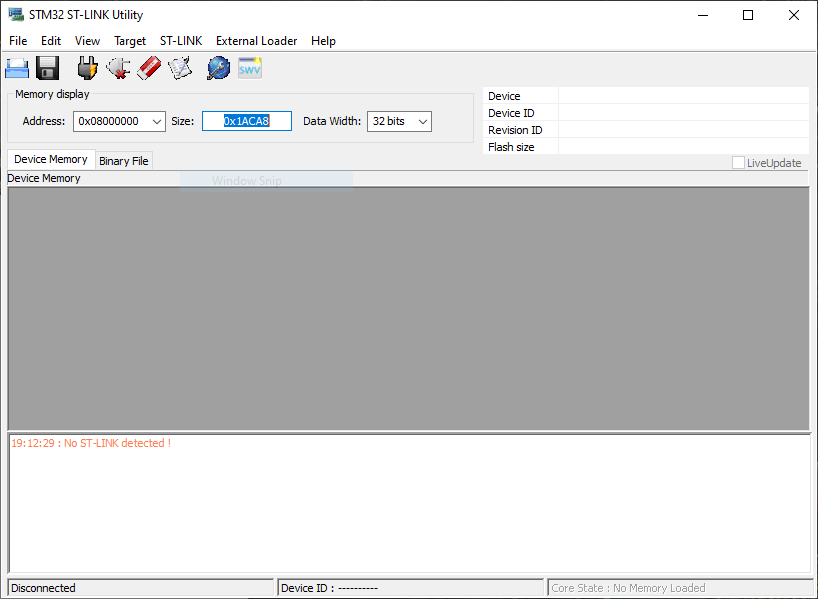Connect to the target plug icon
818x599 pixels.
[x=88, y=68]
